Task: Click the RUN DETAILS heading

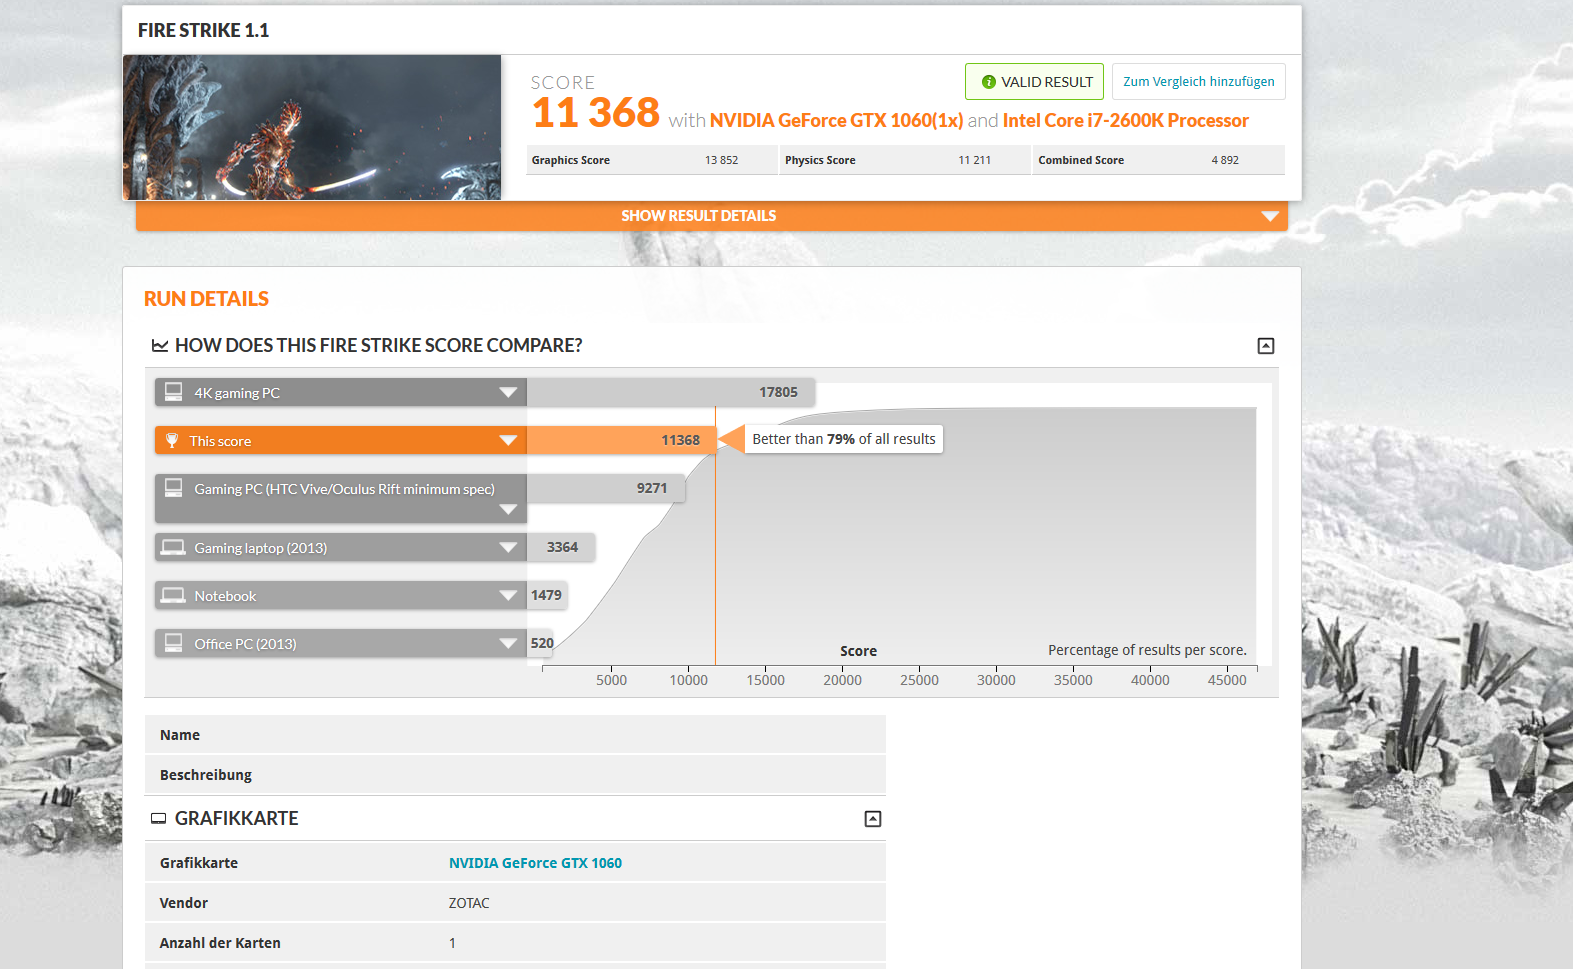Action: point(206,299)
